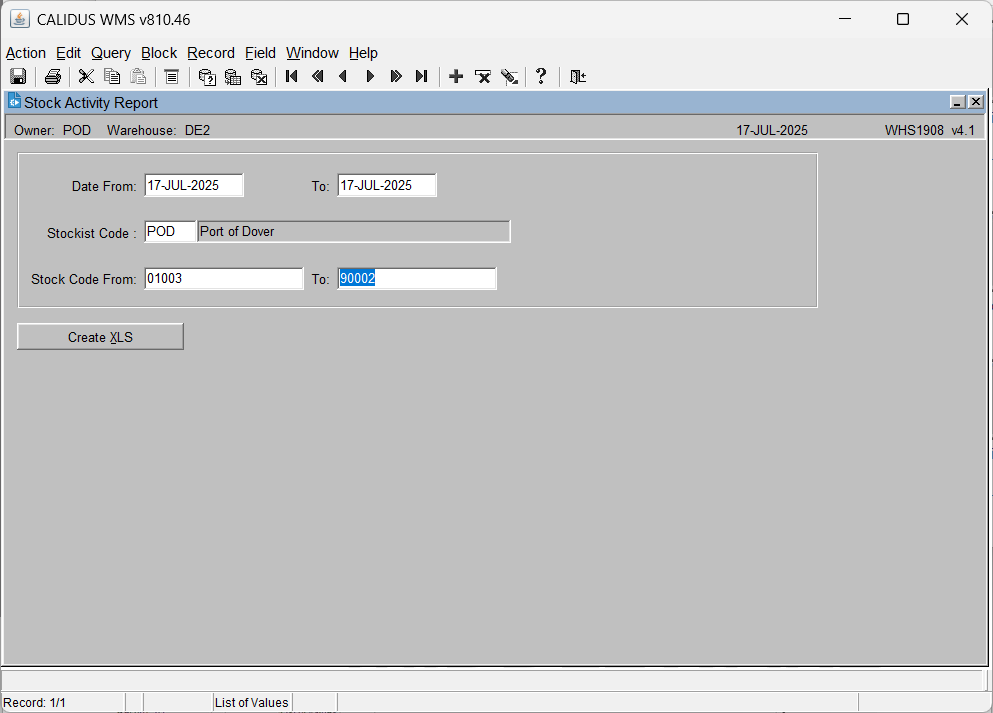Image resolution: width=993 pixels, height=713 pixels.
Task: Click the Enter Query database icon
Action: pos(207,77)
